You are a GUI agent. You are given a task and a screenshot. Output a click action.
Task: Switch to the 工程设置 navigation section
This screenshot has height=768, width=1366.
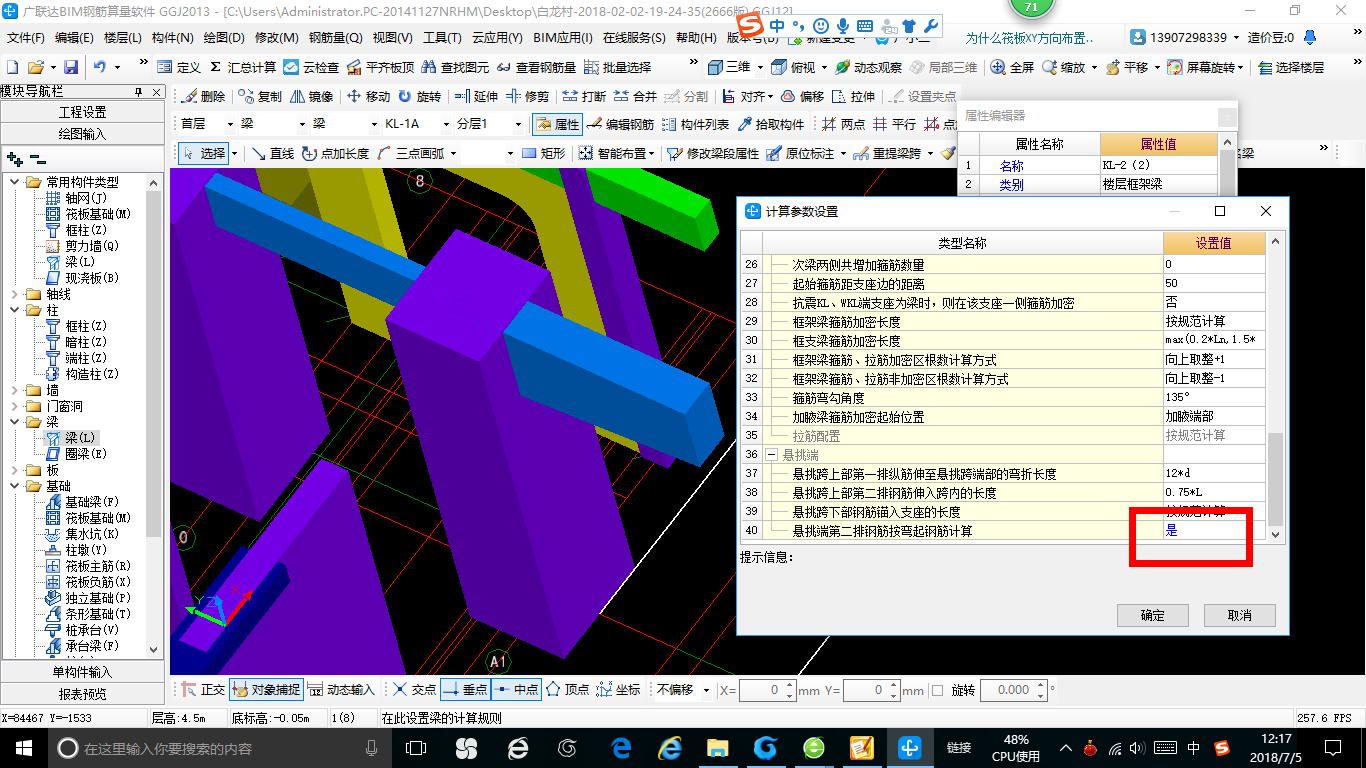(x=82, y=112)
